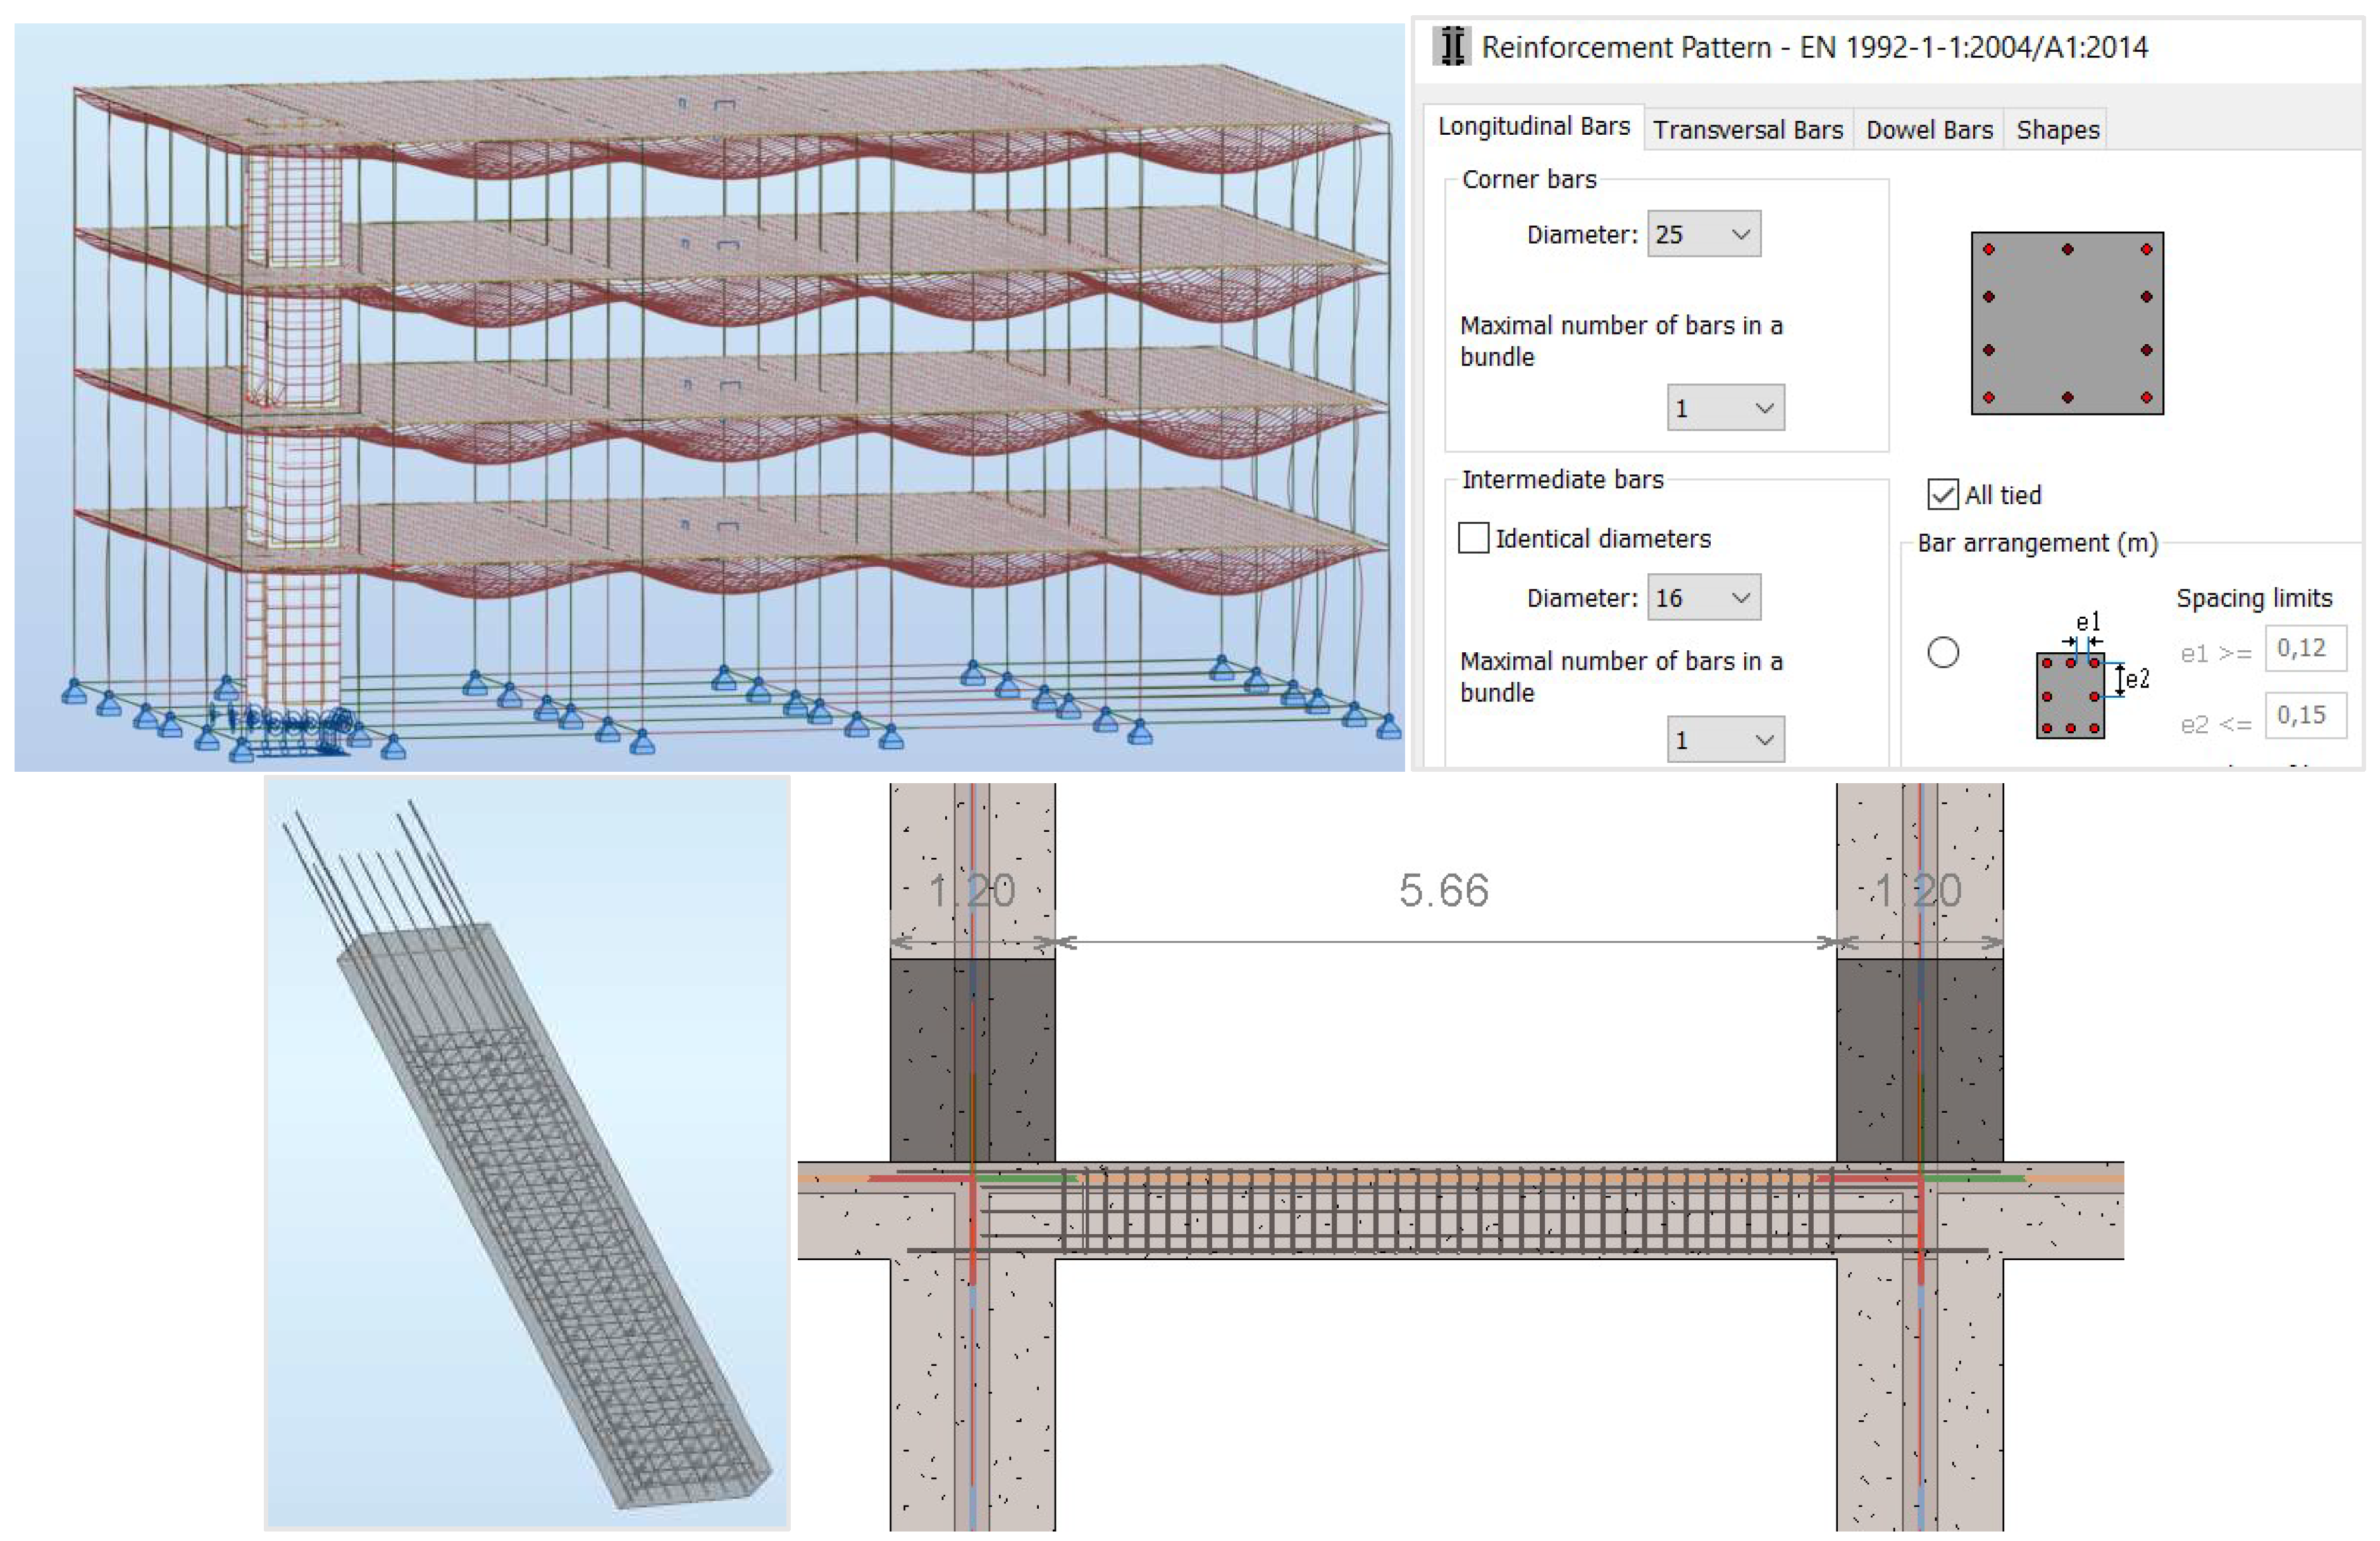2380x1541 pixels.
Task: Click the Reinforcement Pattern dialog title icon
Action: 1451,47
